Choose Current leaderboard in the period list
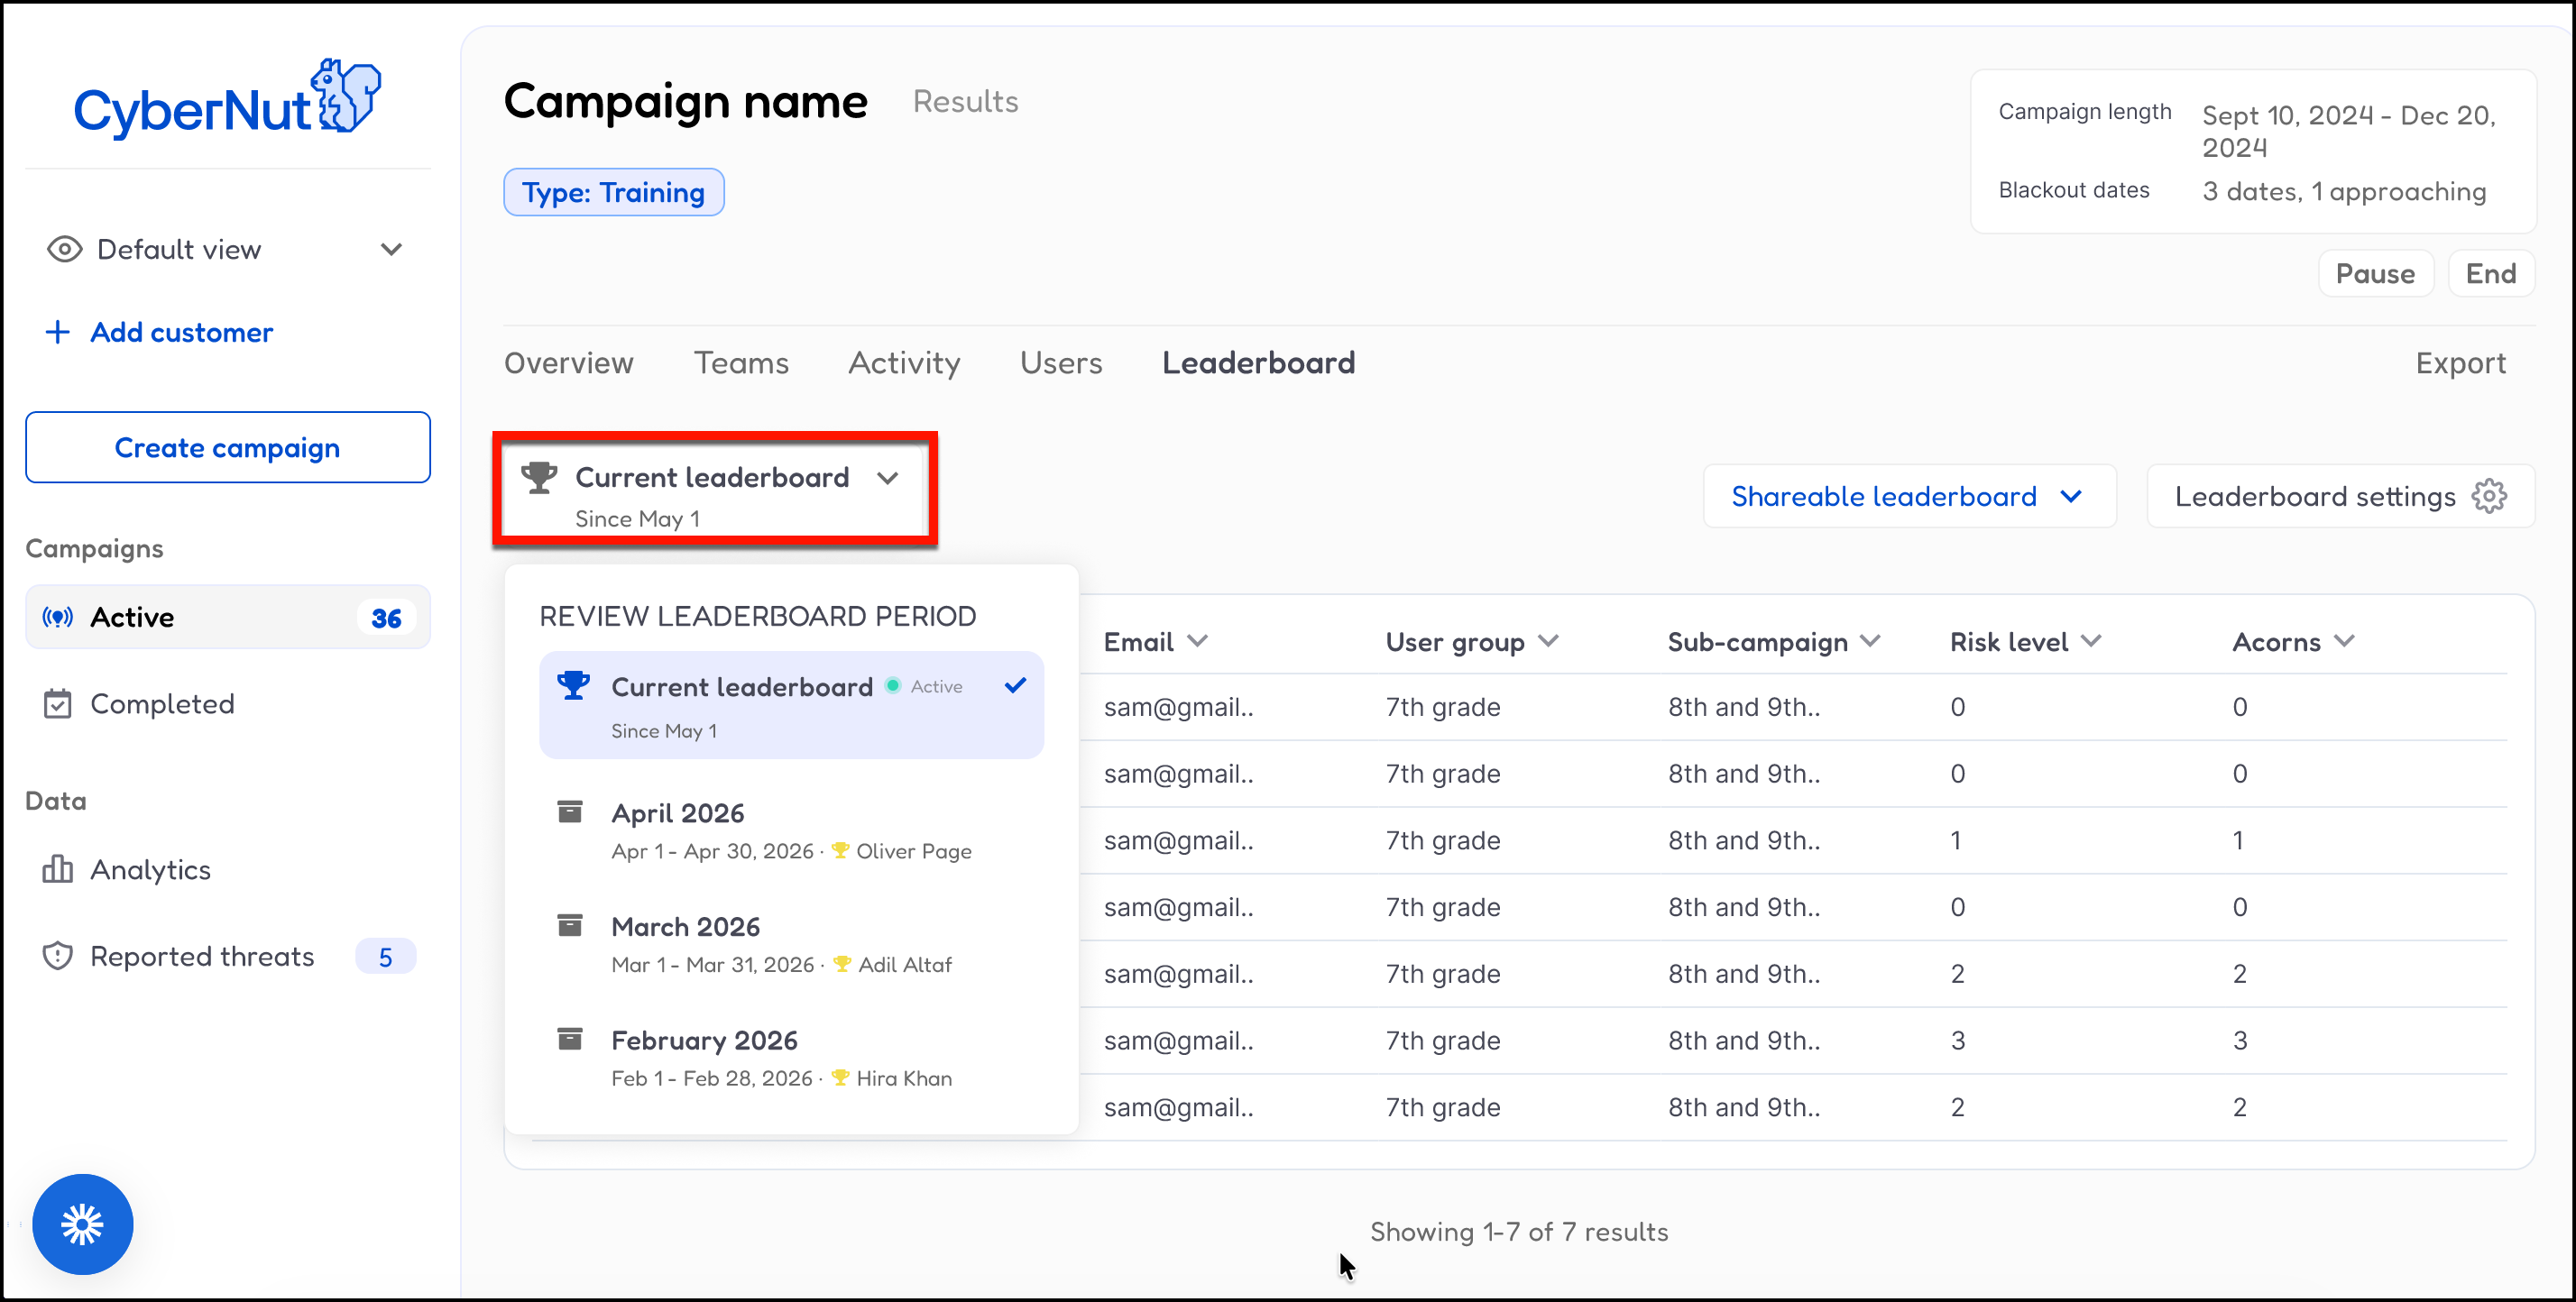This screenshot has width=2576, height=1302. [791, 705]
